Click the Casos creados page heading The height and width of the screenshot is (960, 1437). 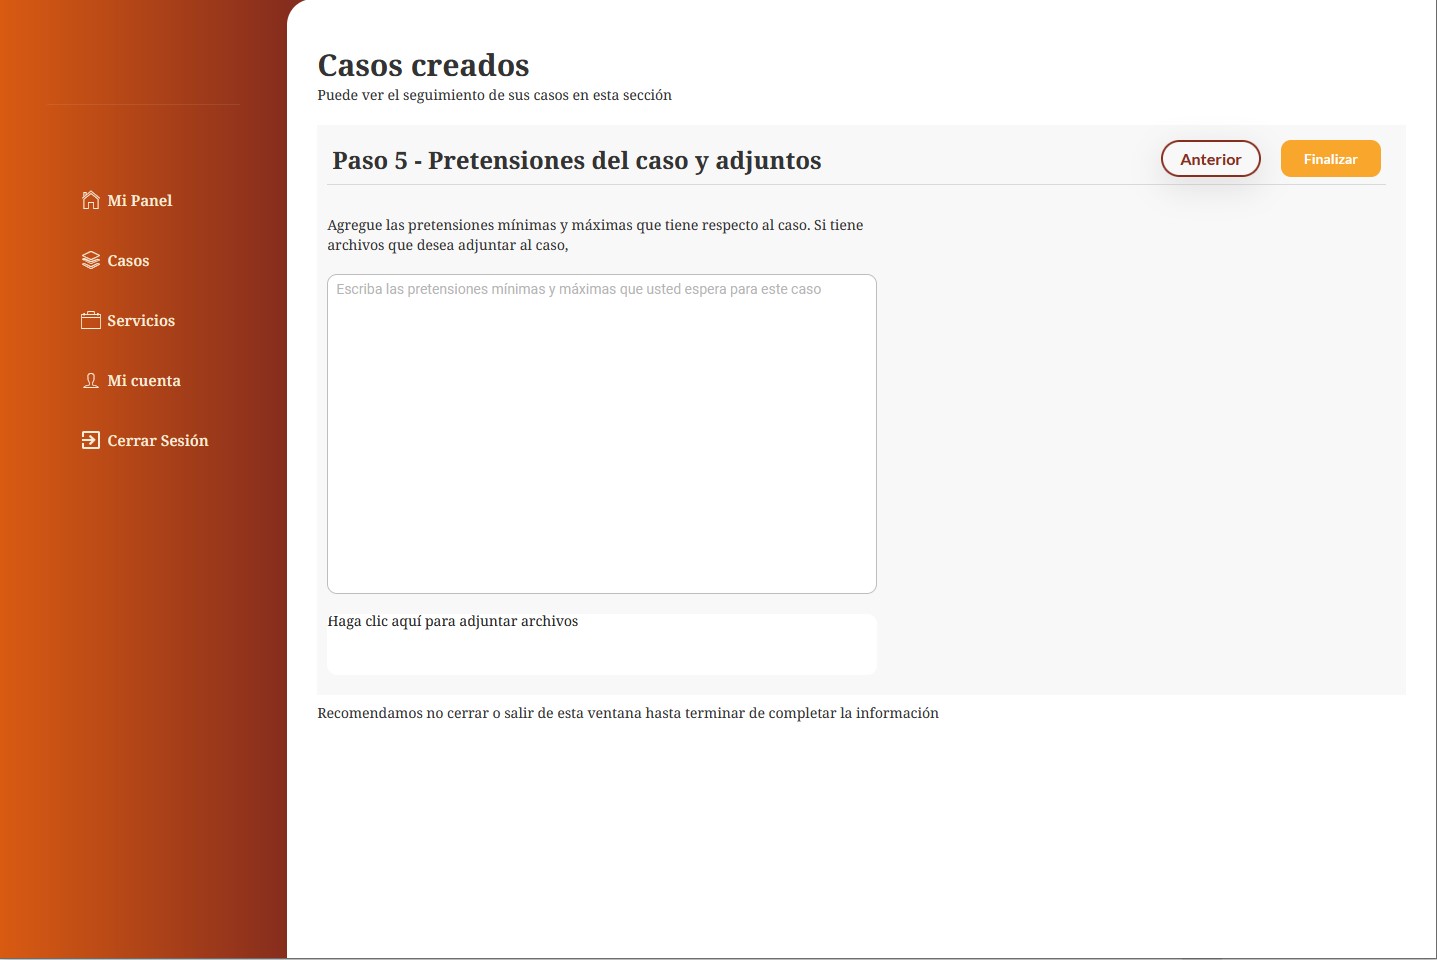click(423, 65)
